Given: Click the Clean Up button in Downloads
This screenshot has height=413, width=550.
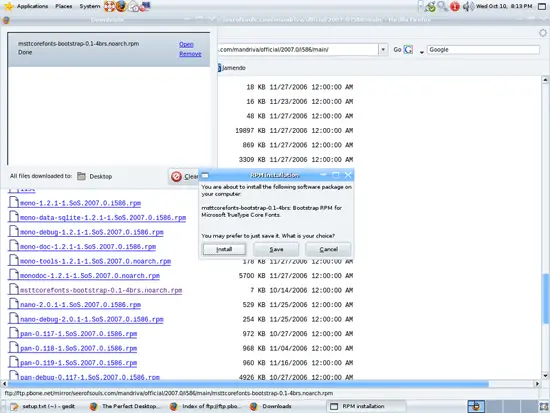Looking at the screenshot, I should [x=185, y=176].
